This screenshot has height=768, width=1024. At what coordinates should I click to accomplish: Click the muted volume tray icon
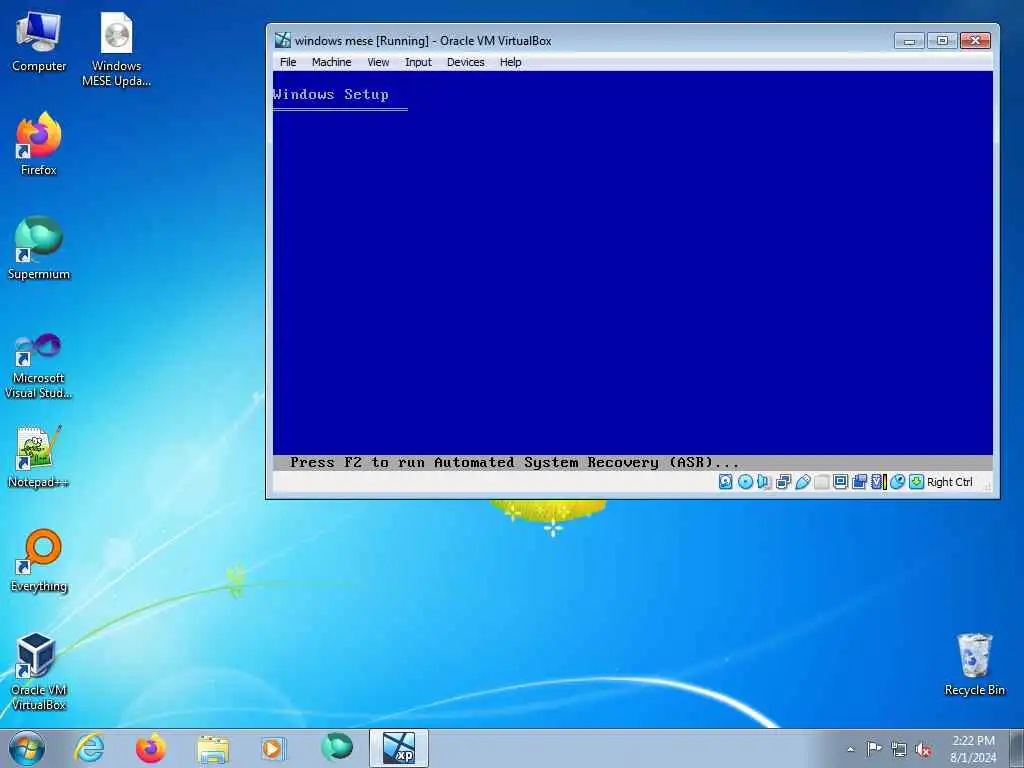click(x=923, y=749)
